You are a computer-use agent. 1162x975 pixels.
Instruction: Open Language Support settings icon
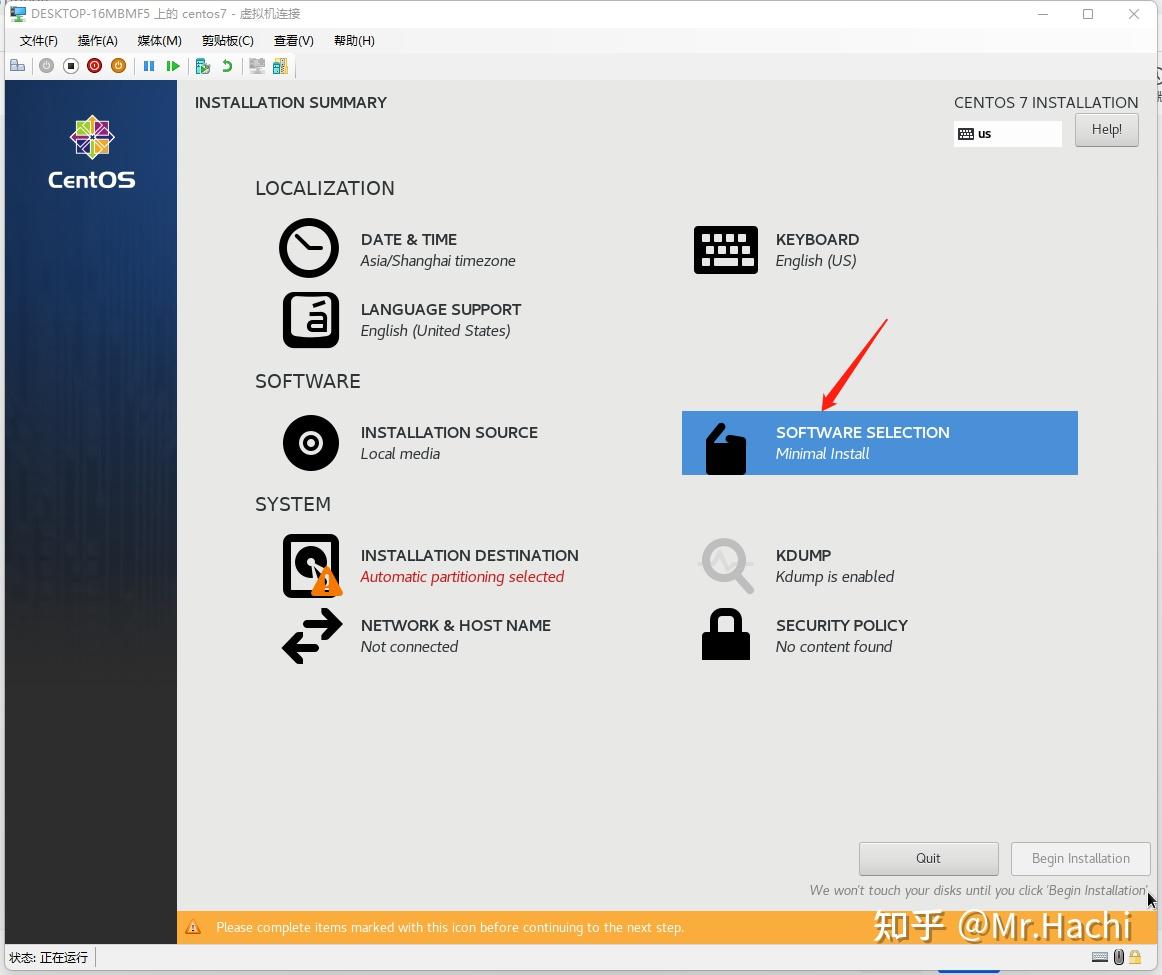[x=311, y=320]
